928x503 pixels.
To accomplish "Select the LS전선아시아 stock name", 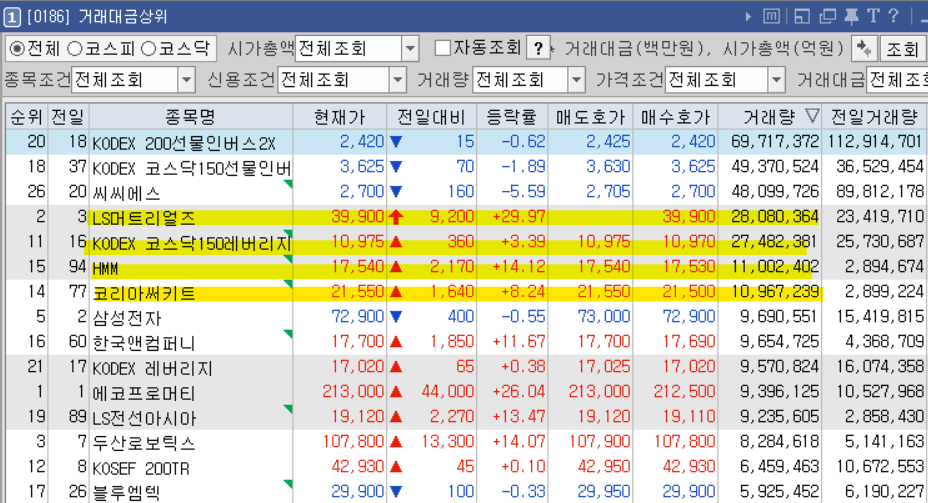I will [144, 418].
